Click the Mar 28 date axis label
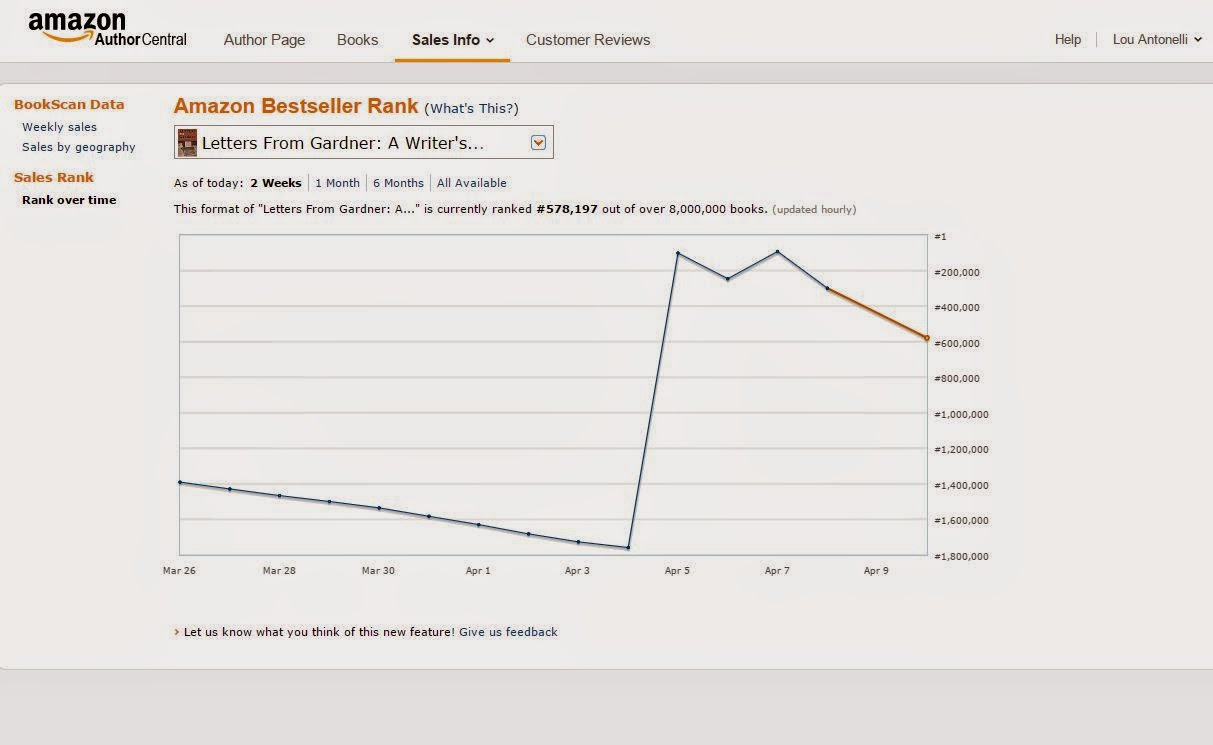Image resolution: width=1213 pixels, height=745 pixels. coord(279,571)
